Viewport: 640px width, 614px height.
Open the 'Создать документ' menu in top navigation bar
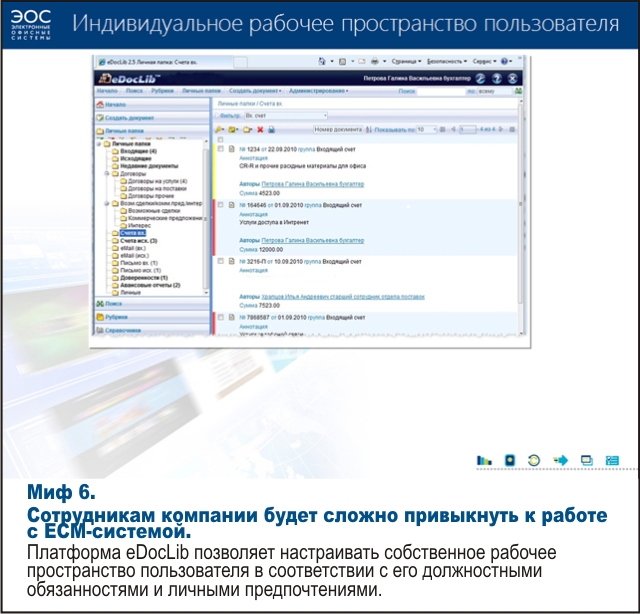(255, 91)
